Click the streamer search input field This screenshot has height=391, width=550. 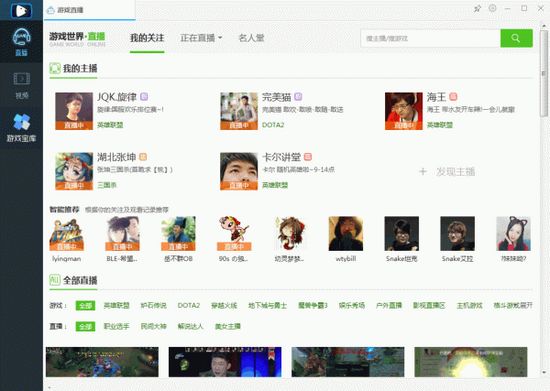pos(430,39)
